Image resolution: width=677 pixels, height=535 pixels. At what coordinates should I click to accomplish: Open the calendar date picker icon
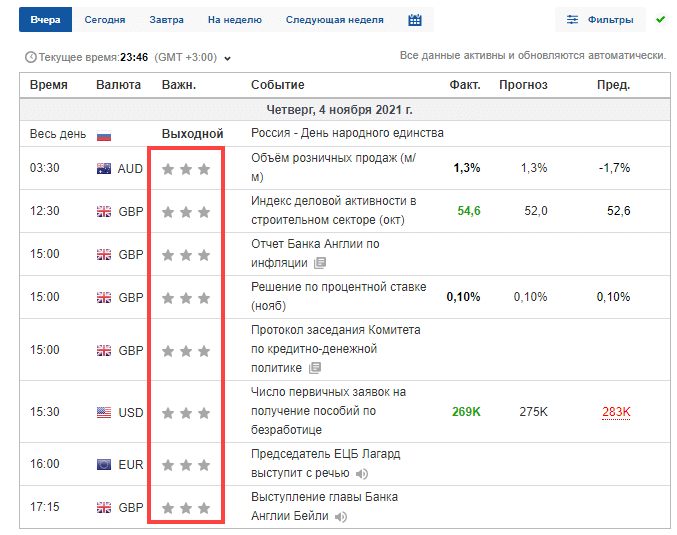click(x=415, y=20)
